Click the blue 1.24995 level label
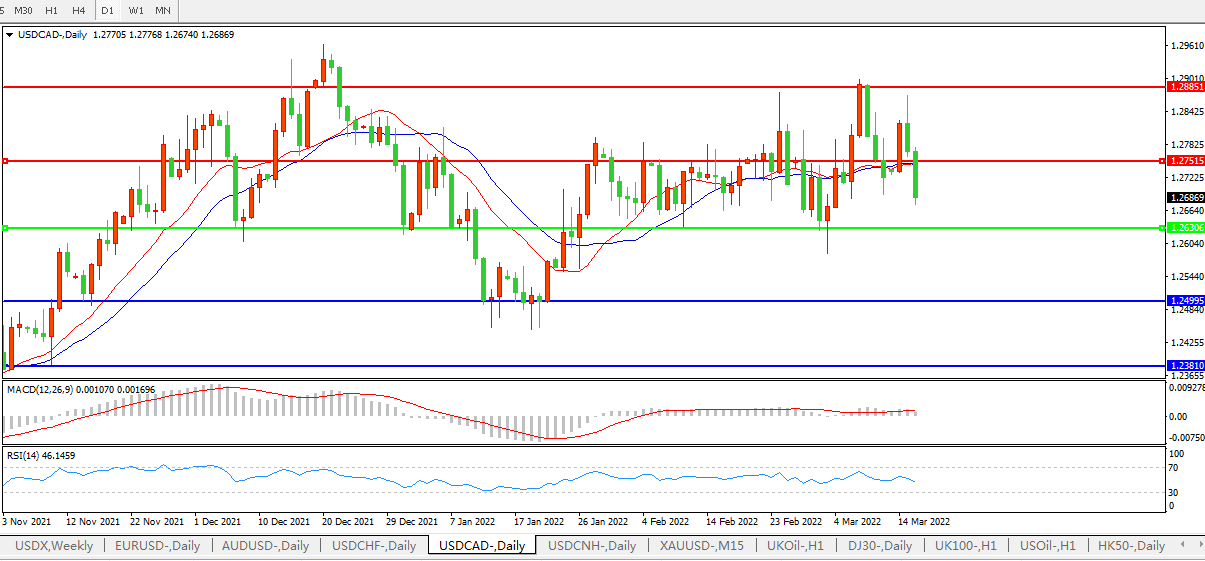 tap(1185, 301)
